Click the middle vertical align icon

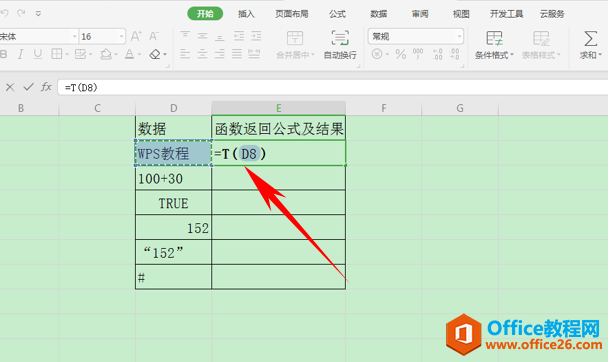click(x=202, y=36)
